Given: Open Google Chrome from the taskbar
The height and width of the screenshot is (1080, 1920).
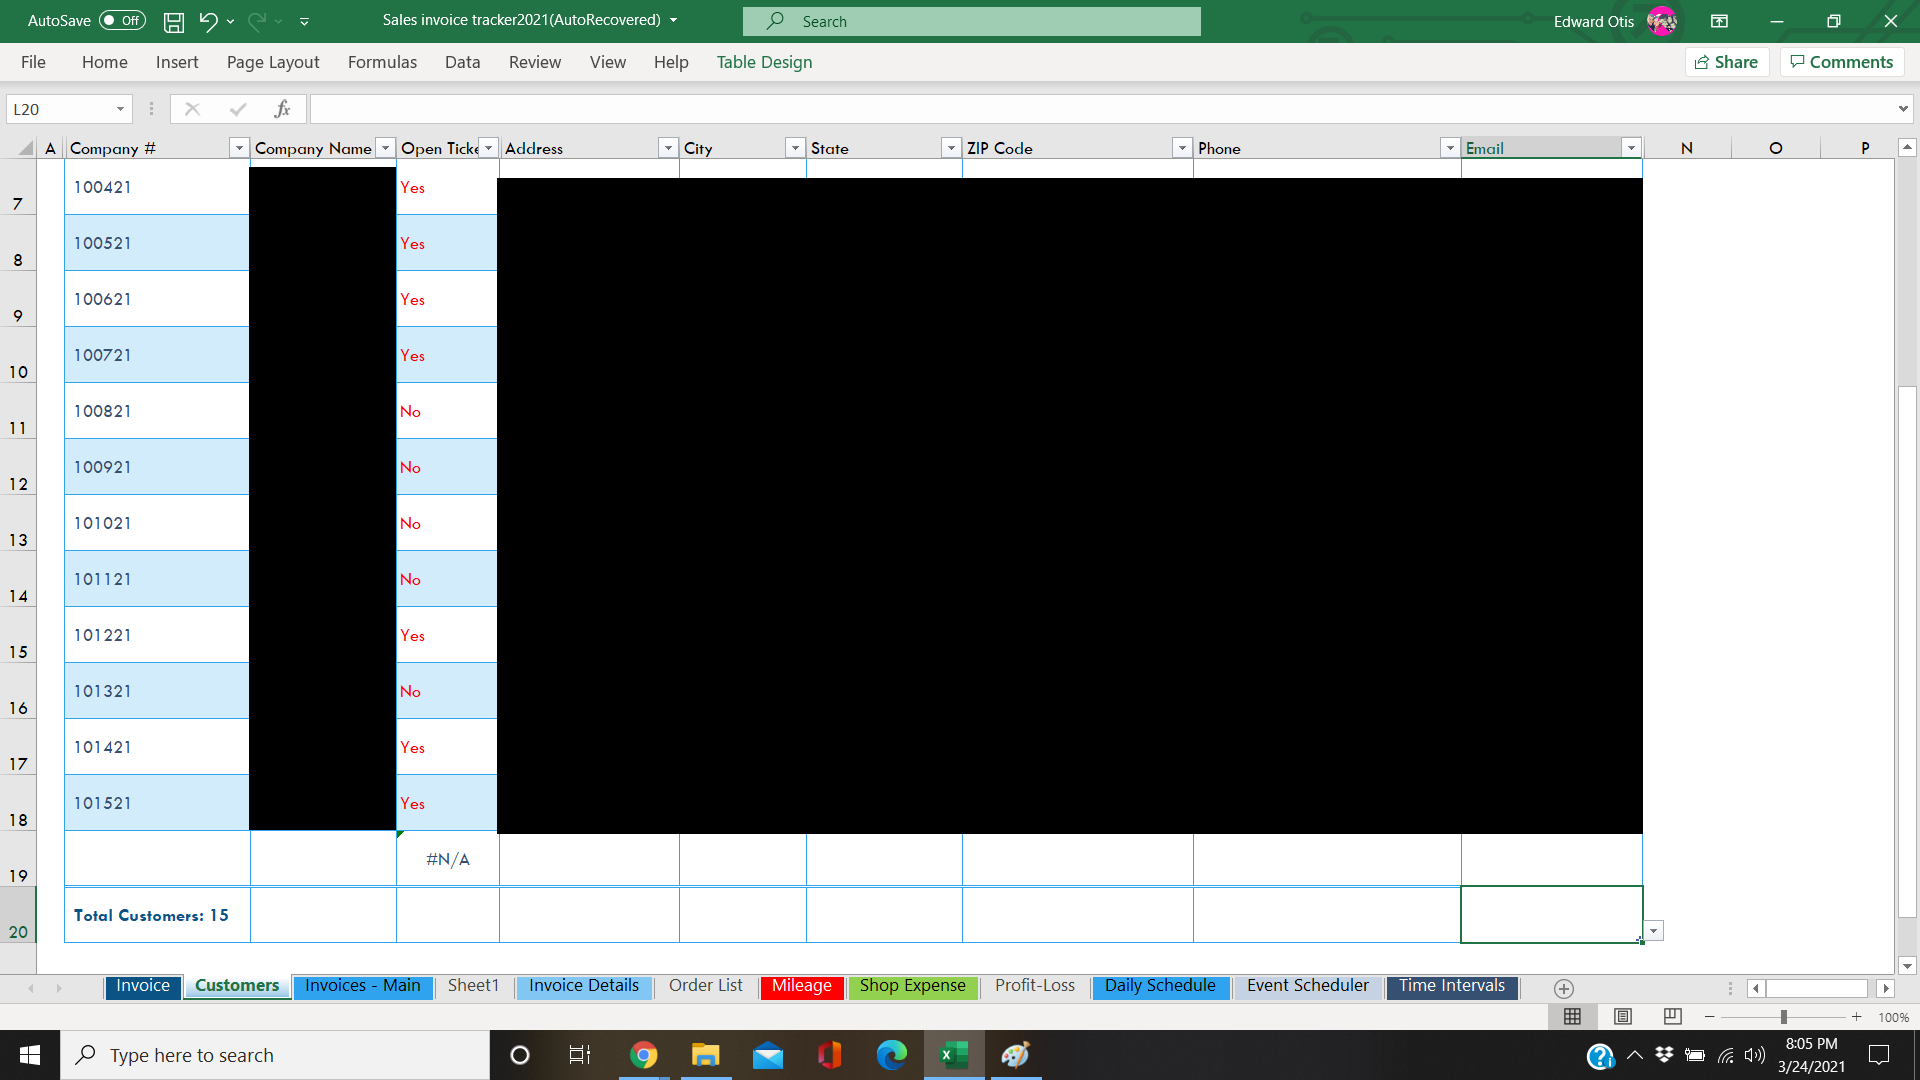Looking at the screenshot, I should tap(643, 1055).
